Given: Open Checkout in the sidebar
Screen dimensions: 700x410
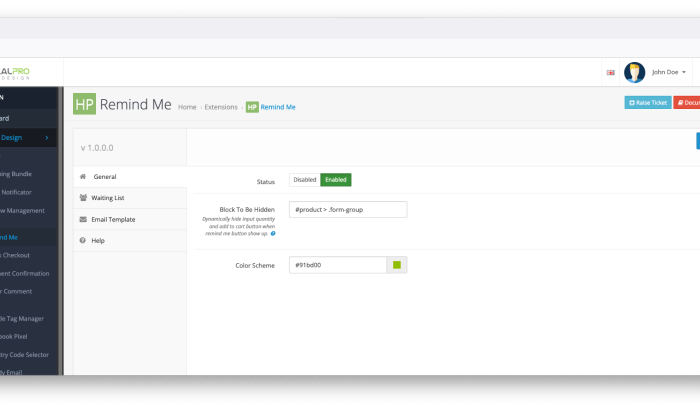Looking at the screenshot, I should coord(28,255).
